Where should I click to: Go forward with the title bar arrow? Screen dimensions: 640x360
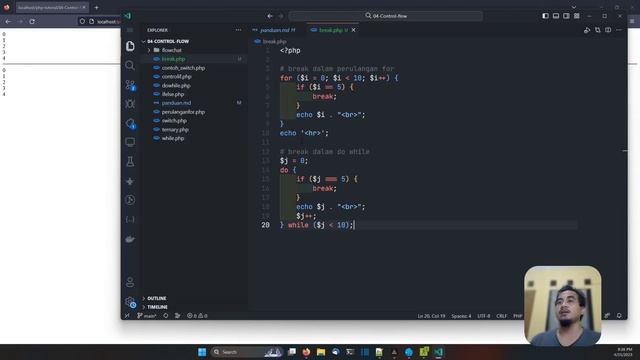281,16
